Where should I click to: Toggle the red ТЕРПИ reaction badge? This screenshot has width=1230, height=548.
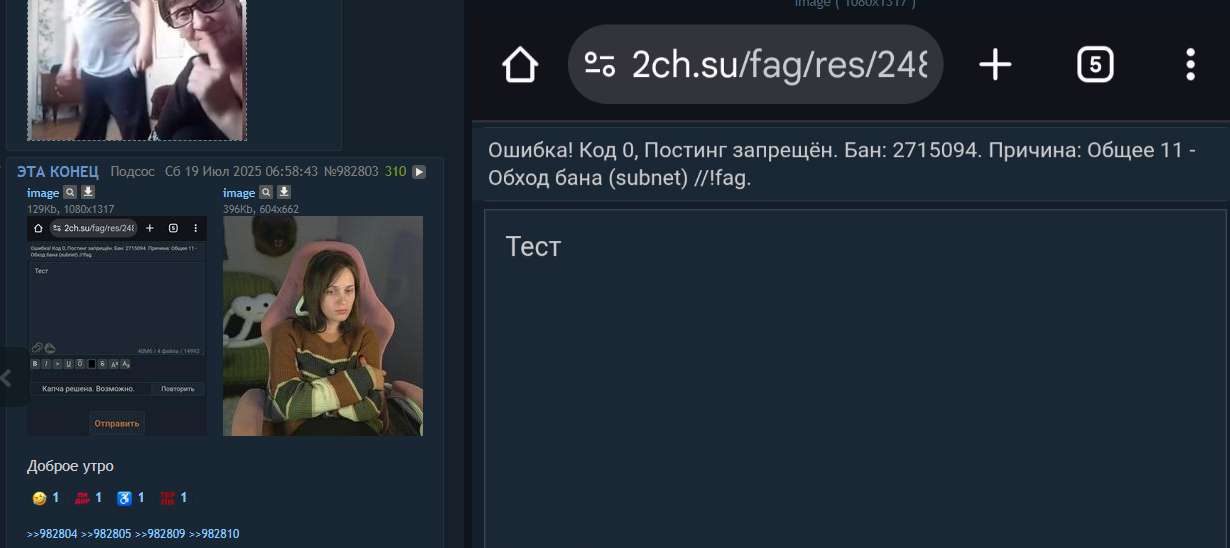coord(174,498)
